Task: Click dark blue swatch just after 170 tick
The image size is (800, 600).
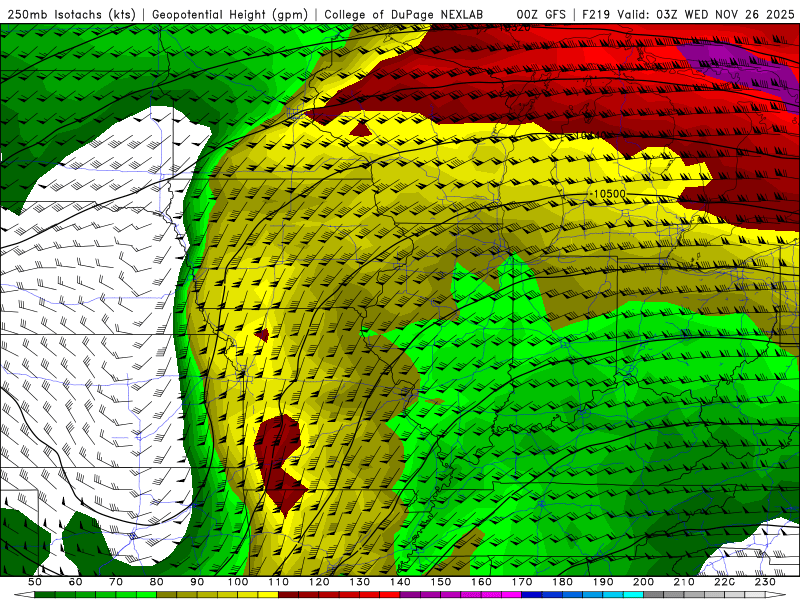Action: tap(532, 594)
